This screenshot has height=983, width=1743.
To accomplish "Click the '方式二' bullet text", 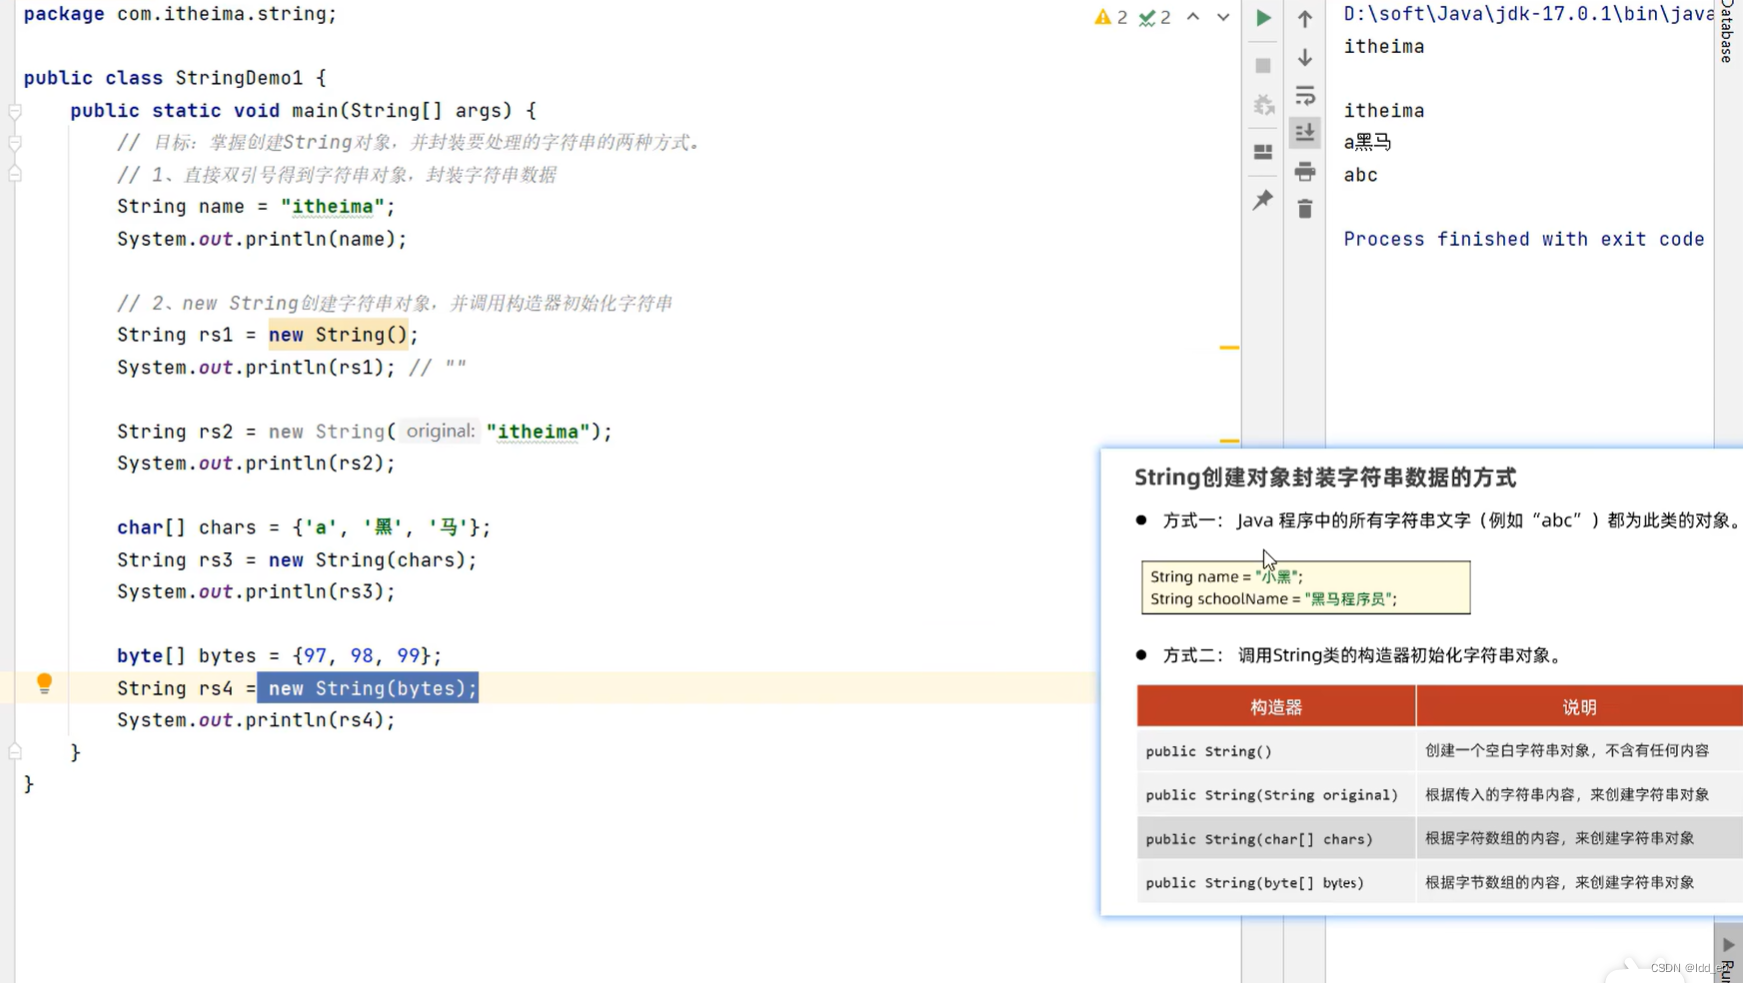I will click(1364, 656).
